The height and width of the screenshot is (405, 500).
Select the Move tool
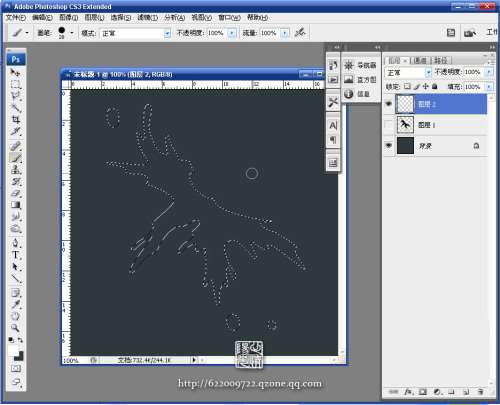15,72
